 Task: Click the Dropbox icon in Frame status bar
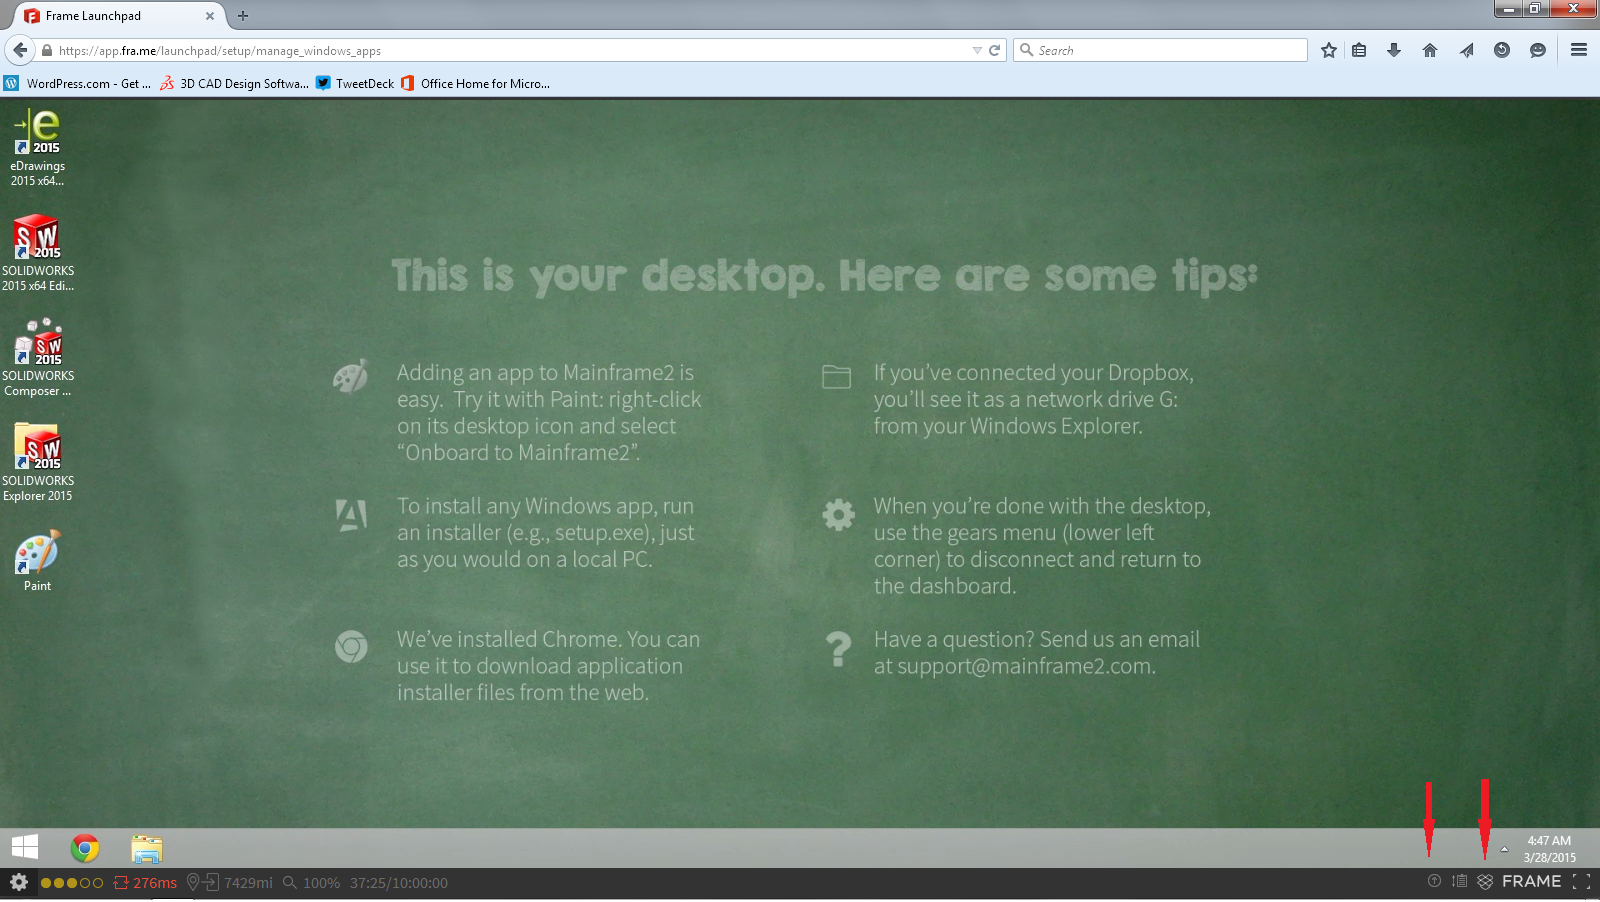(1485, 881)
